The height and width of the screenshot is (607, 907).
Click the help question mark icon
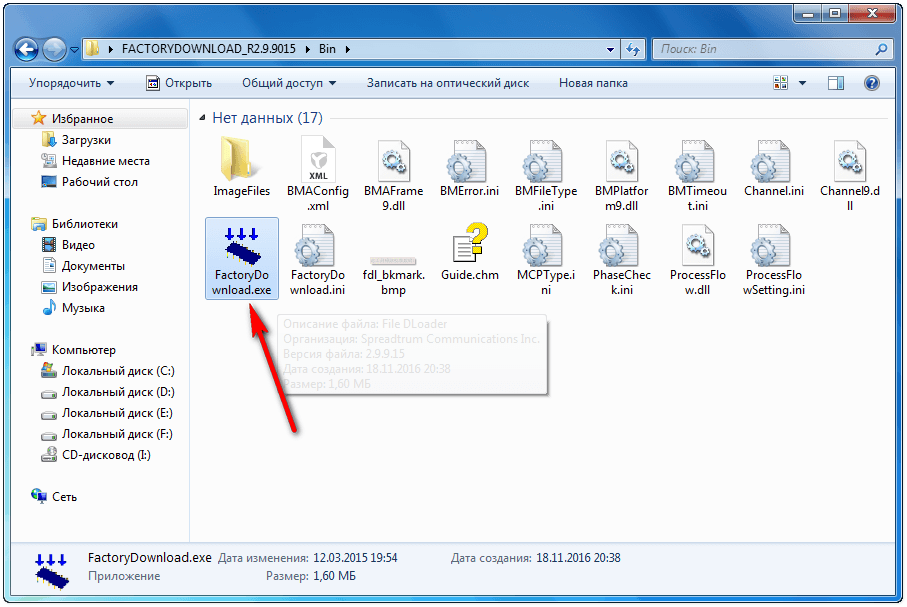(871, 83)
